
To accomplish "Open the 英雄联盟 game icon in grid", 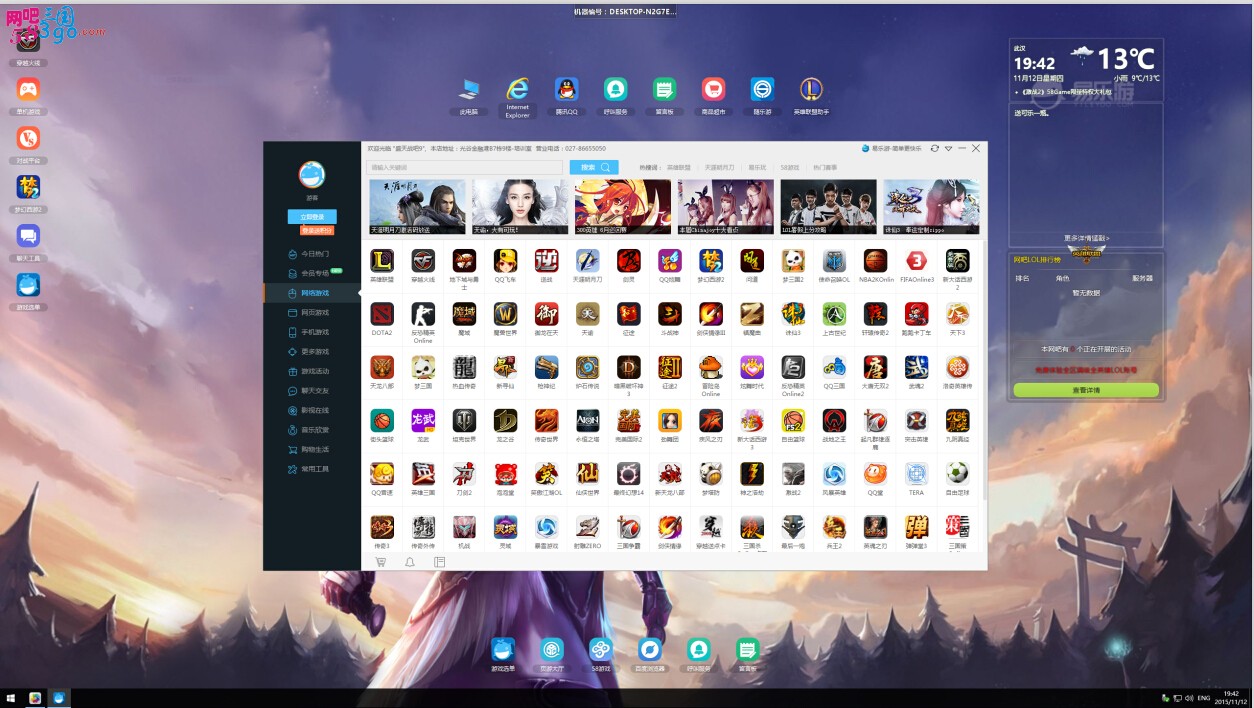I will coord(382,261).
